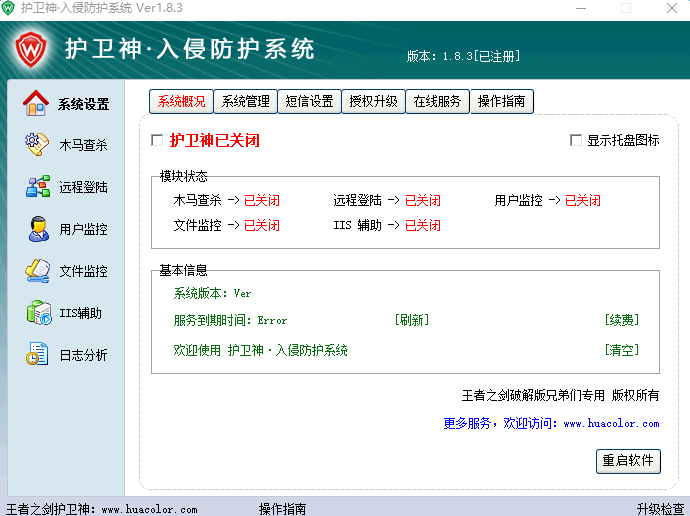Image resolution: width=690 pixels, height=516 pixels.
Task: Click the 欢迎使用 护卫神·入侵防护系统 message
Action: click(x=260, y=351)
